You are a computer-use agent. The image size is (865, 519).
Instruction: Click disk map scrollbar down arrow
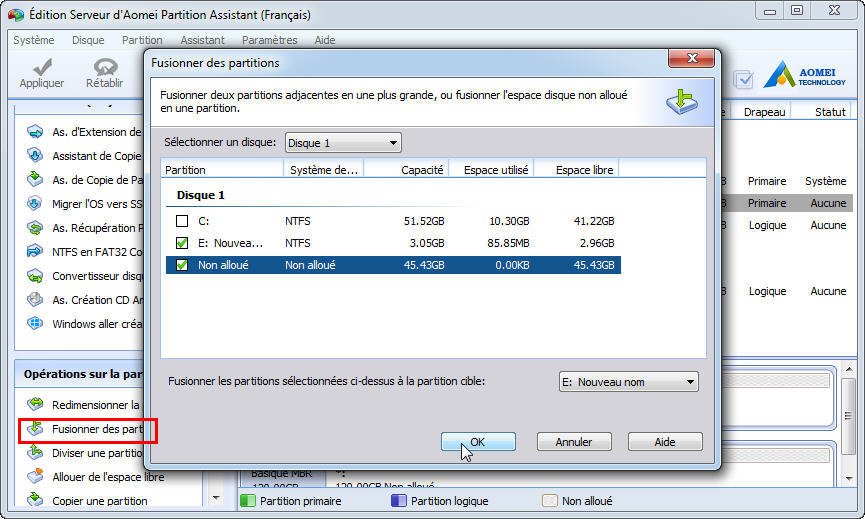click(x=849, y=479)
